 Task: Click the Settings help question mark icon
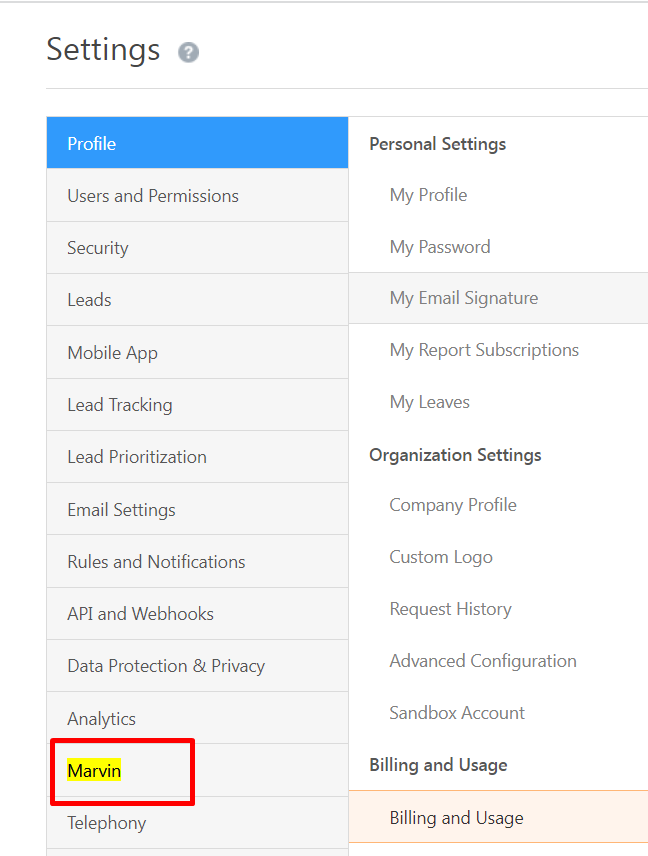[x=188, y=53]
